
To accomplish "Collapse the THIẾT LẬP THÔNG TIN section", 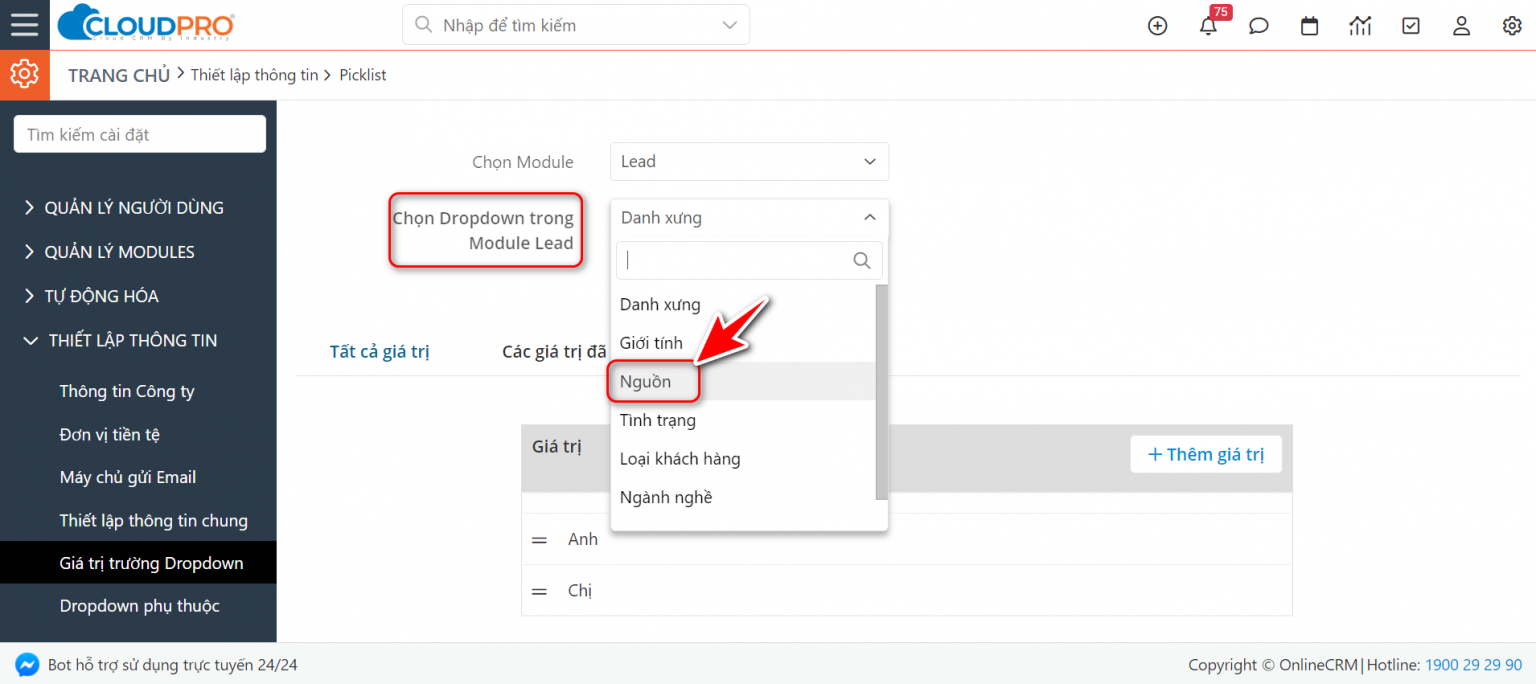I will pyautogui.click(x=132, y=340).
